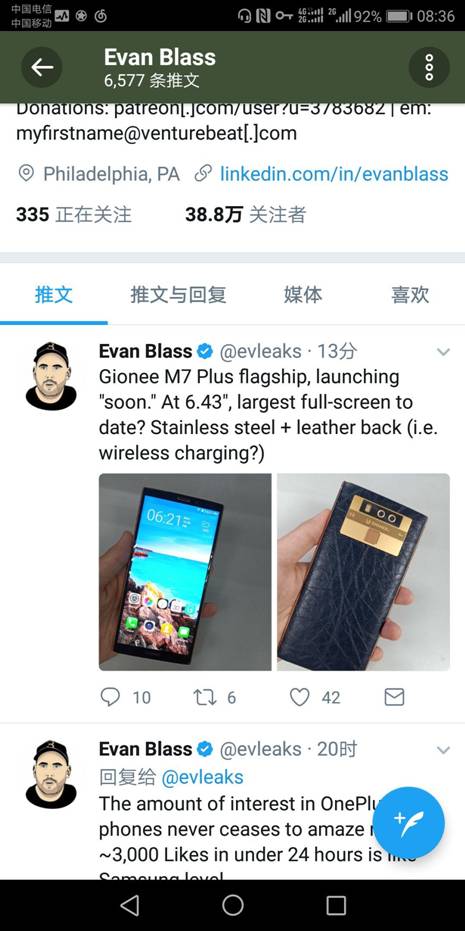Tap the back arrow in header
This screenshot has height=931, width=465.
42,67
